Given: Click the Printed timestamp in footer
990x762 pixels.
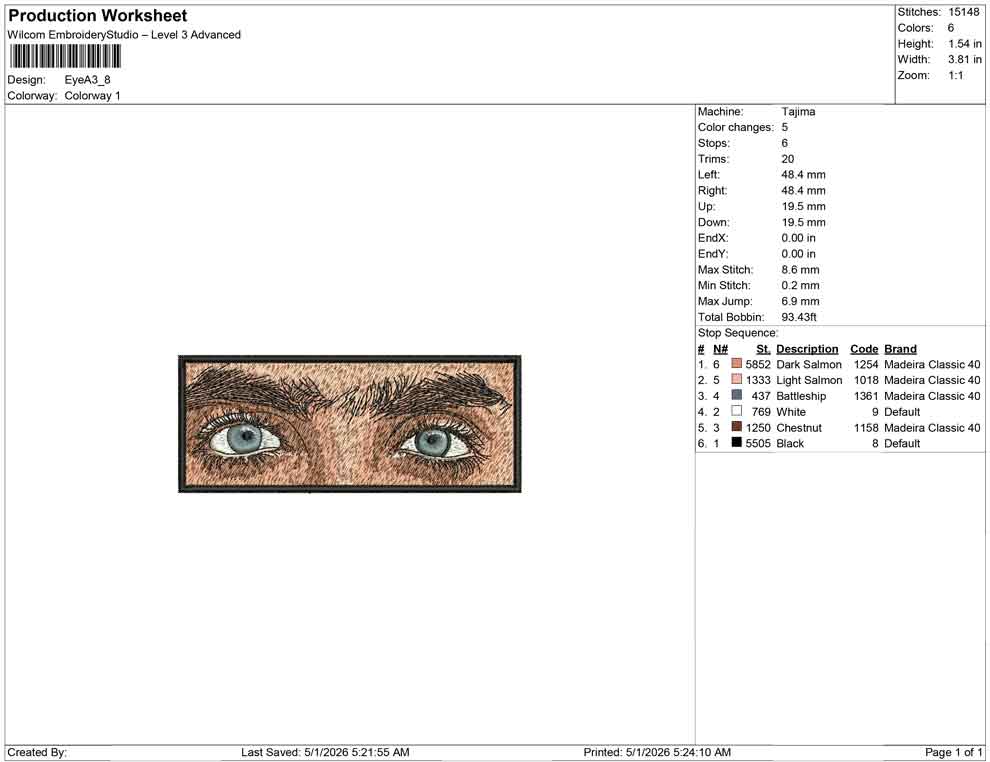Looking at the screenshot, I should tap(657, 752).
